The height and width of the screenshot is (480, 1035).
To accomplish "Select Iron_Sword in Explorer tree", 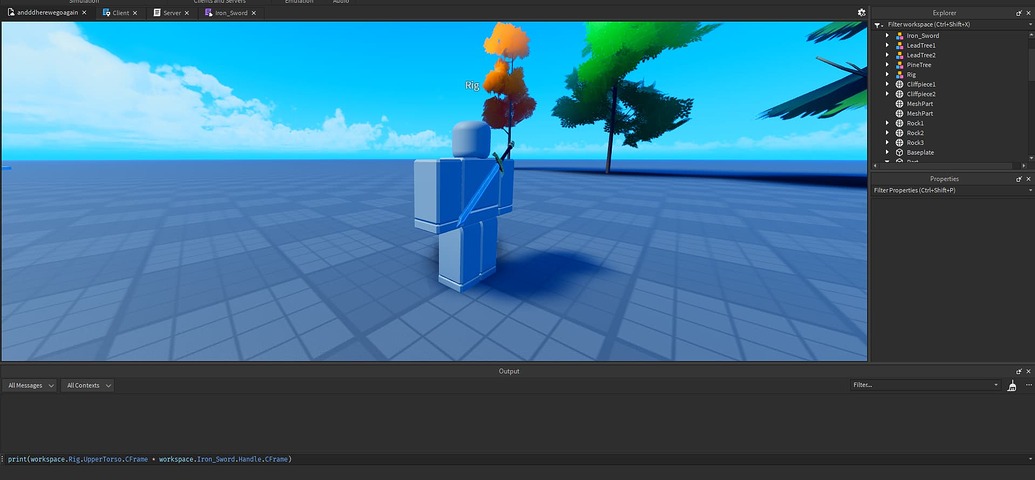I will [x=923, y=36].
